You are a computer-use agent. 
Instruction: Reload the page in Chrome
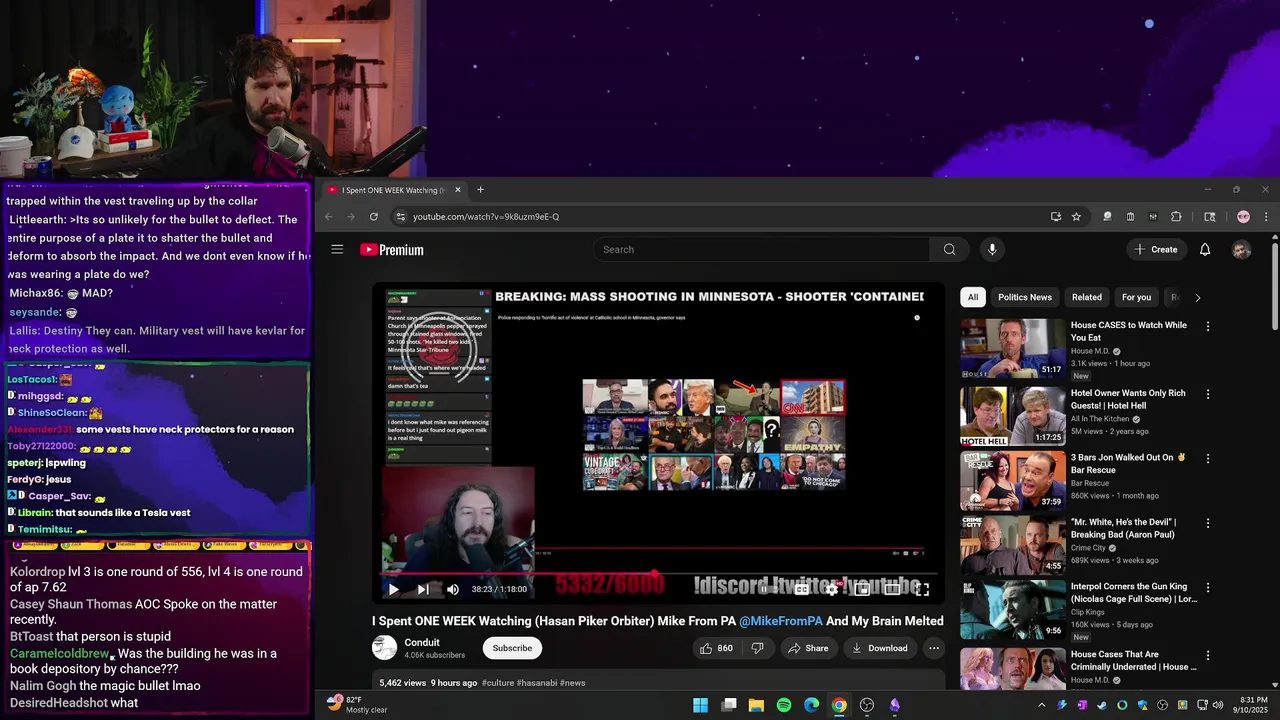click(x=374, y=216)
